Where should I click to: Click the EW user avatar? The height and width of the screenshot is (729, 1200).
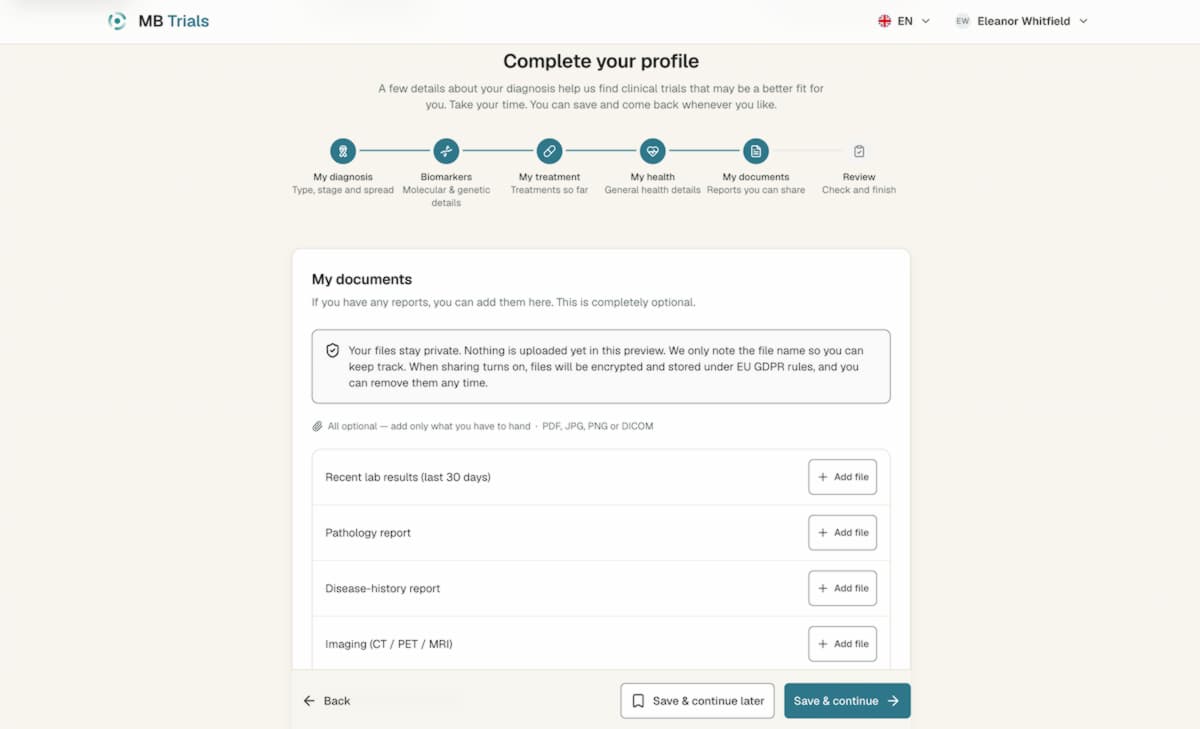pyautogui.click(x=963, y=21)
